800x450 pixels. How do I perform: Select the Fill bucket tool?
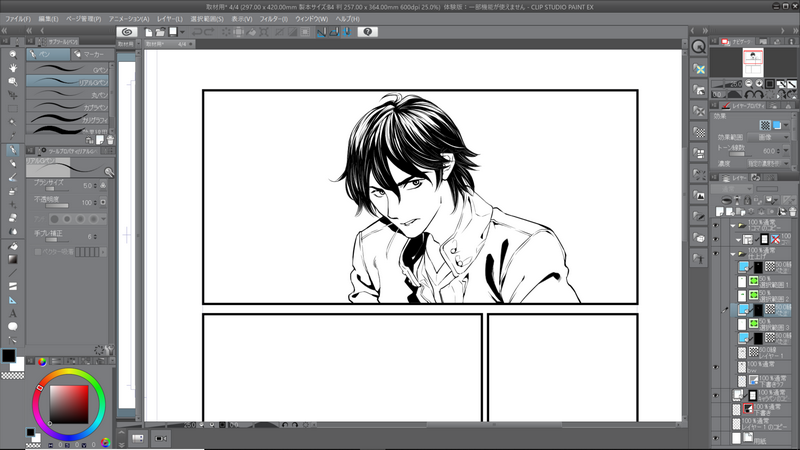pos(13,246)
